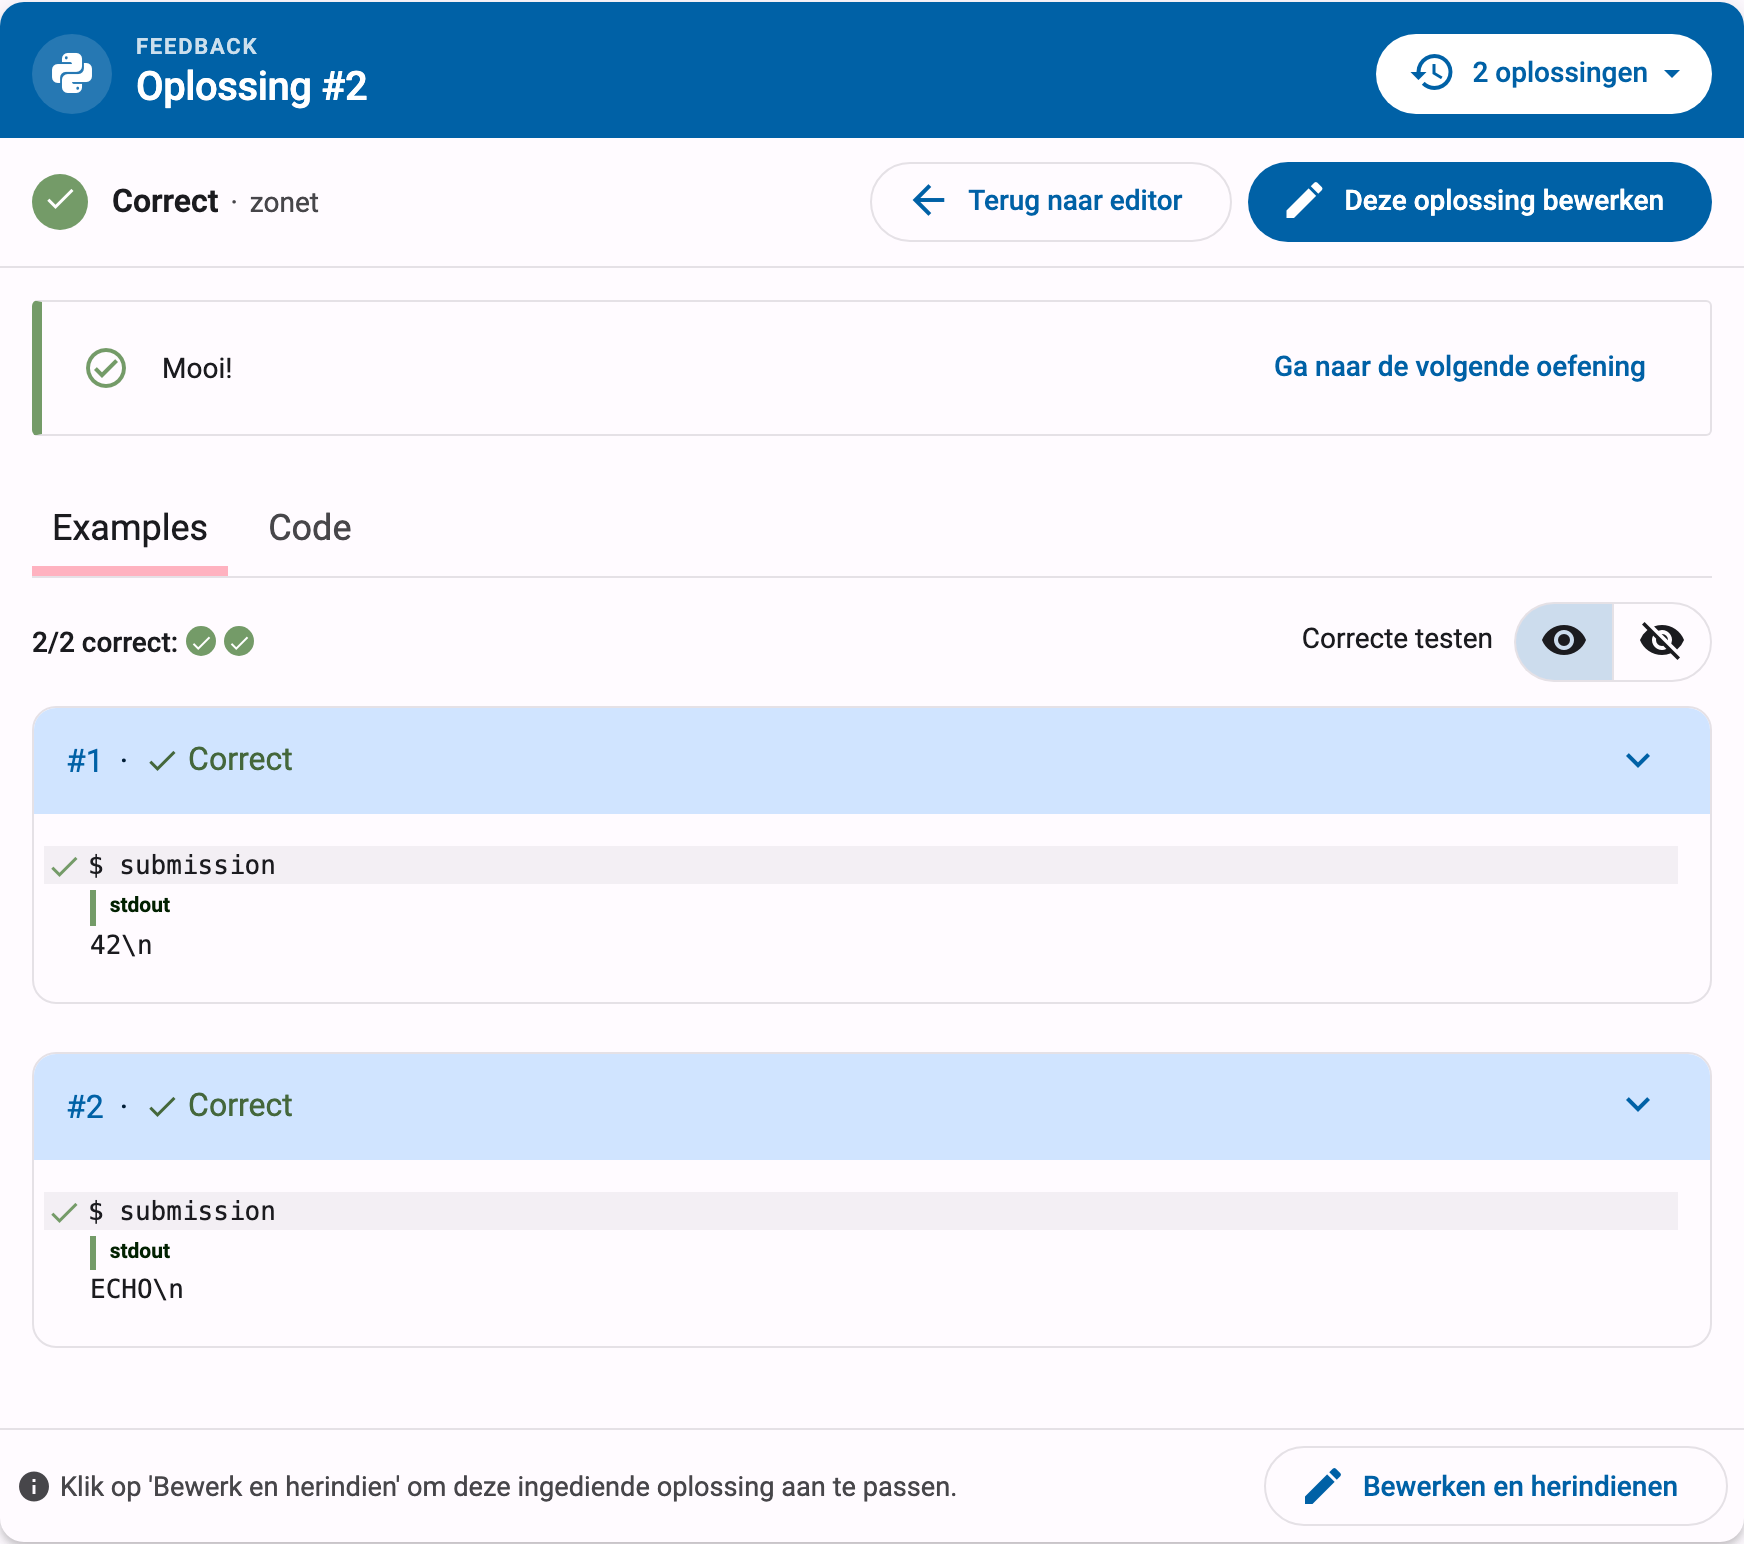This screenshot has width=1744, height=1544.
Task: Follow Ga naar de volgende oefening link
Action: 1459,367
